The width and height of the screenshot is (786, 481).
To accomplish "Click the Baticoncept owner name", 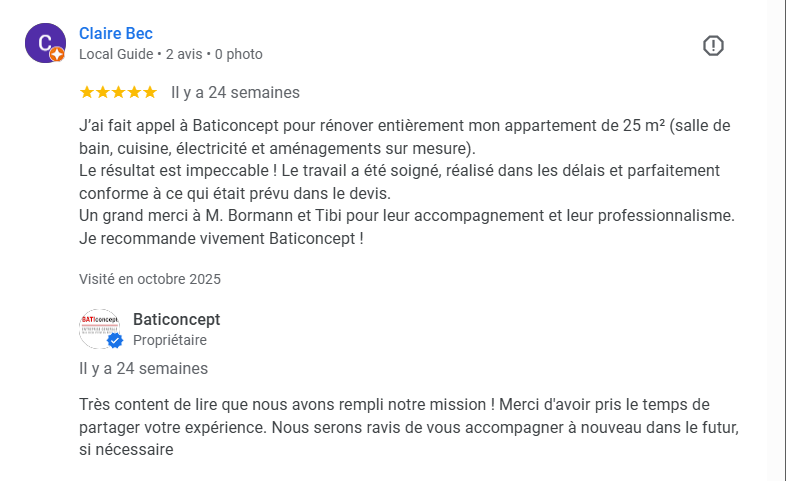I will (x=176, y=319).
